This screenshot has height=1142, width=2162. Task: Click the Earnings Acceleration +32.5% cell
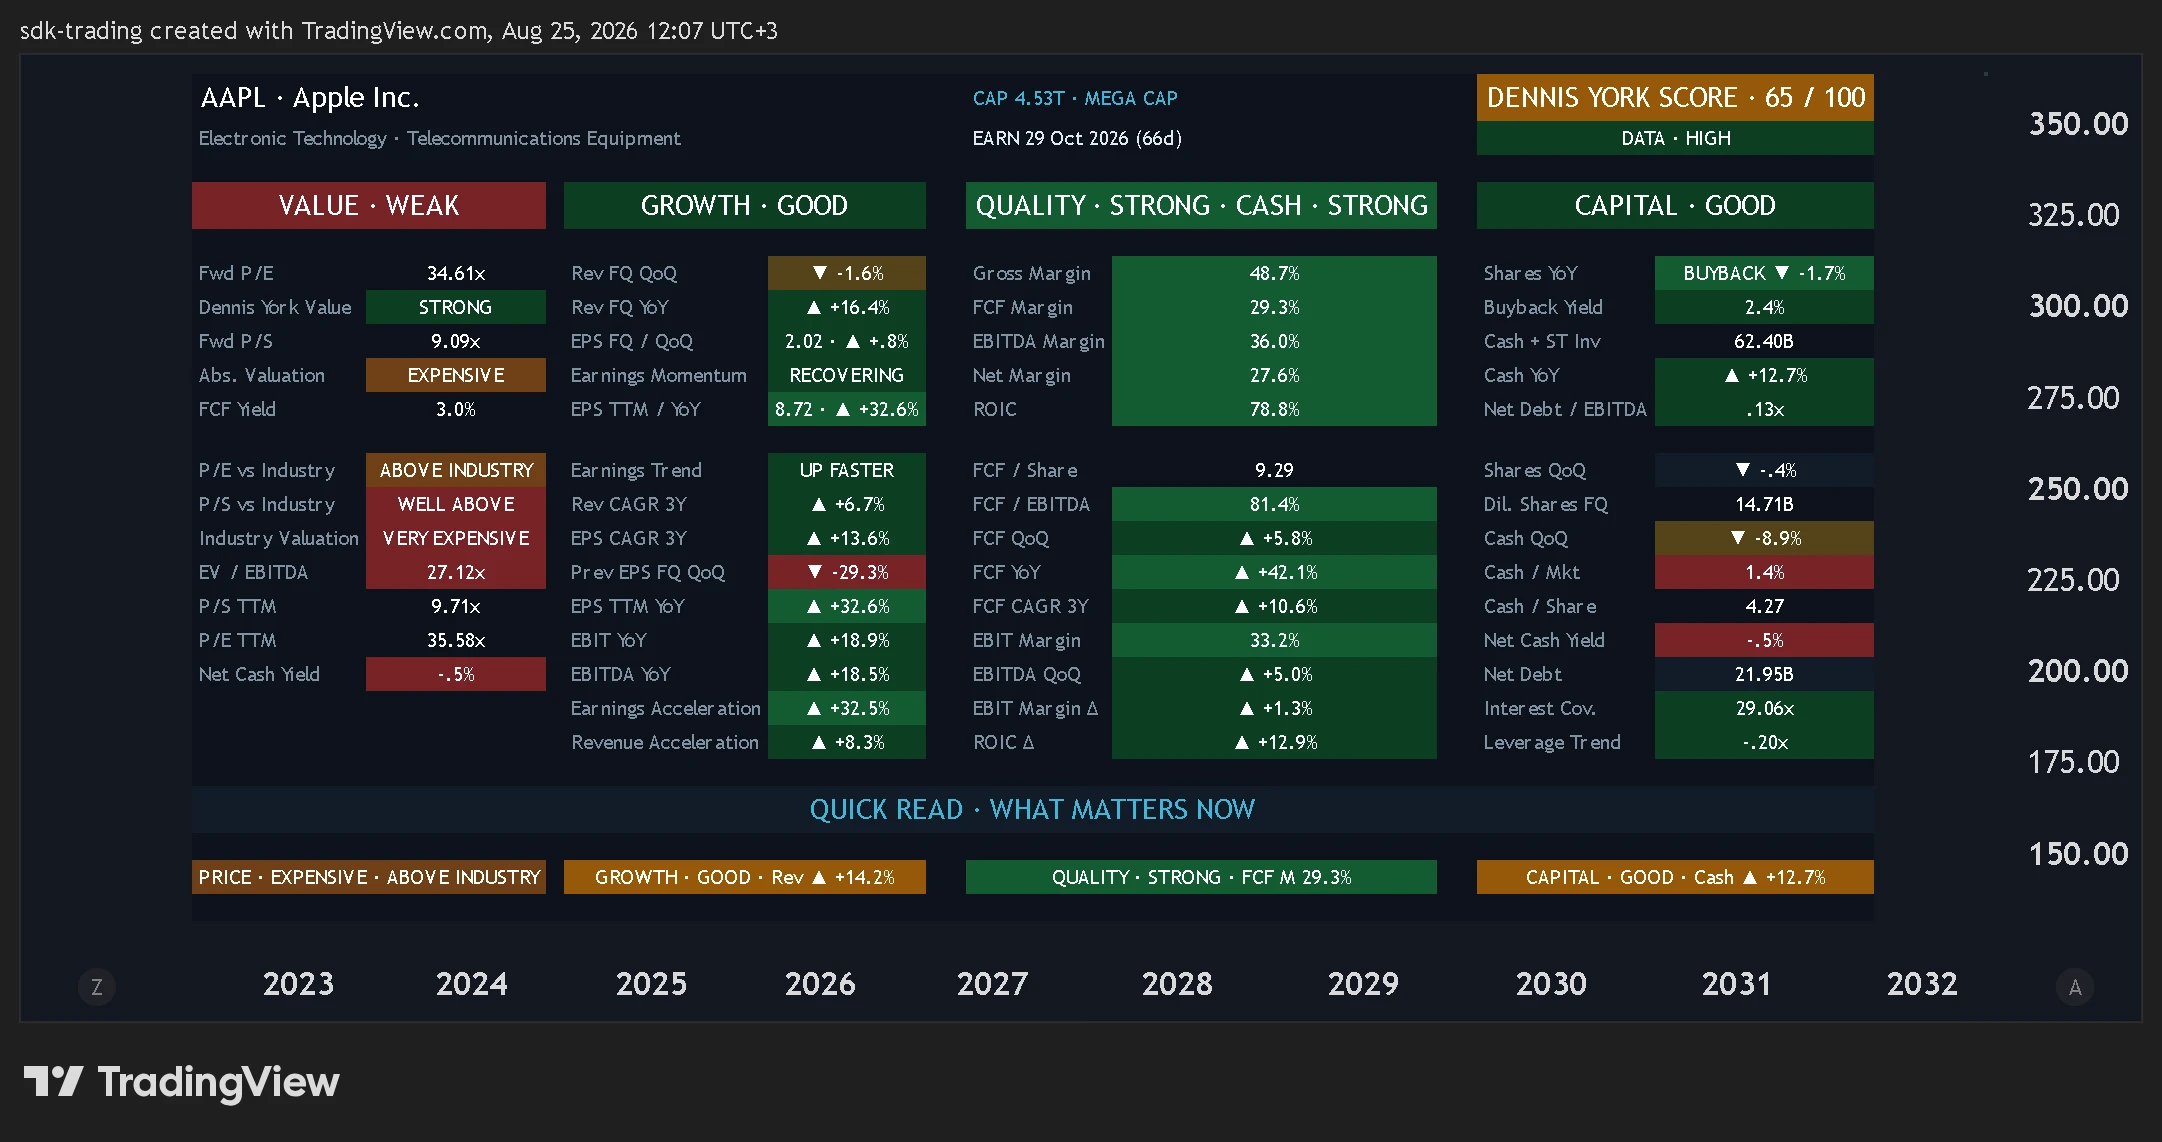(847, 708)
